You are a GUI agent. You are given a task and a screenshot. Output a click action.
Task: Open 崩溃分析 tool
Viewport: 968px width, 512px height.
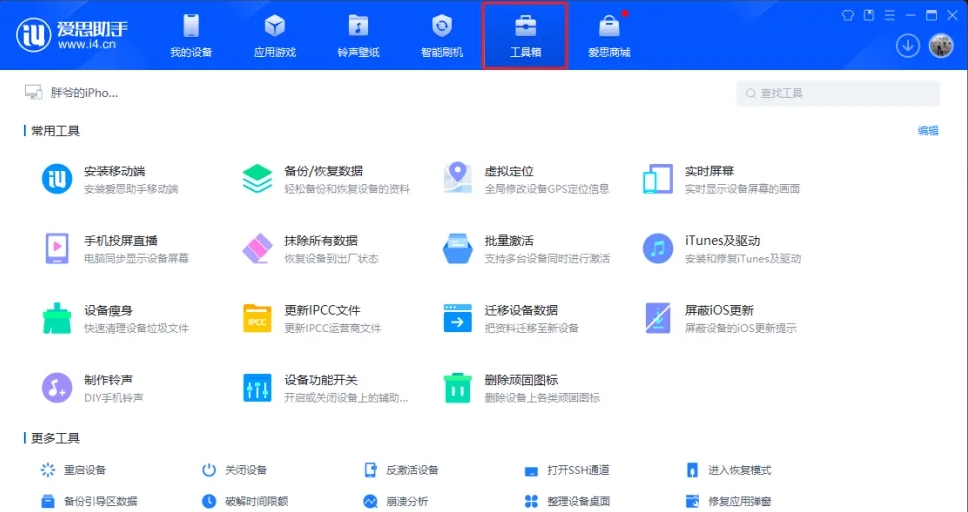(x=396, y=501)
